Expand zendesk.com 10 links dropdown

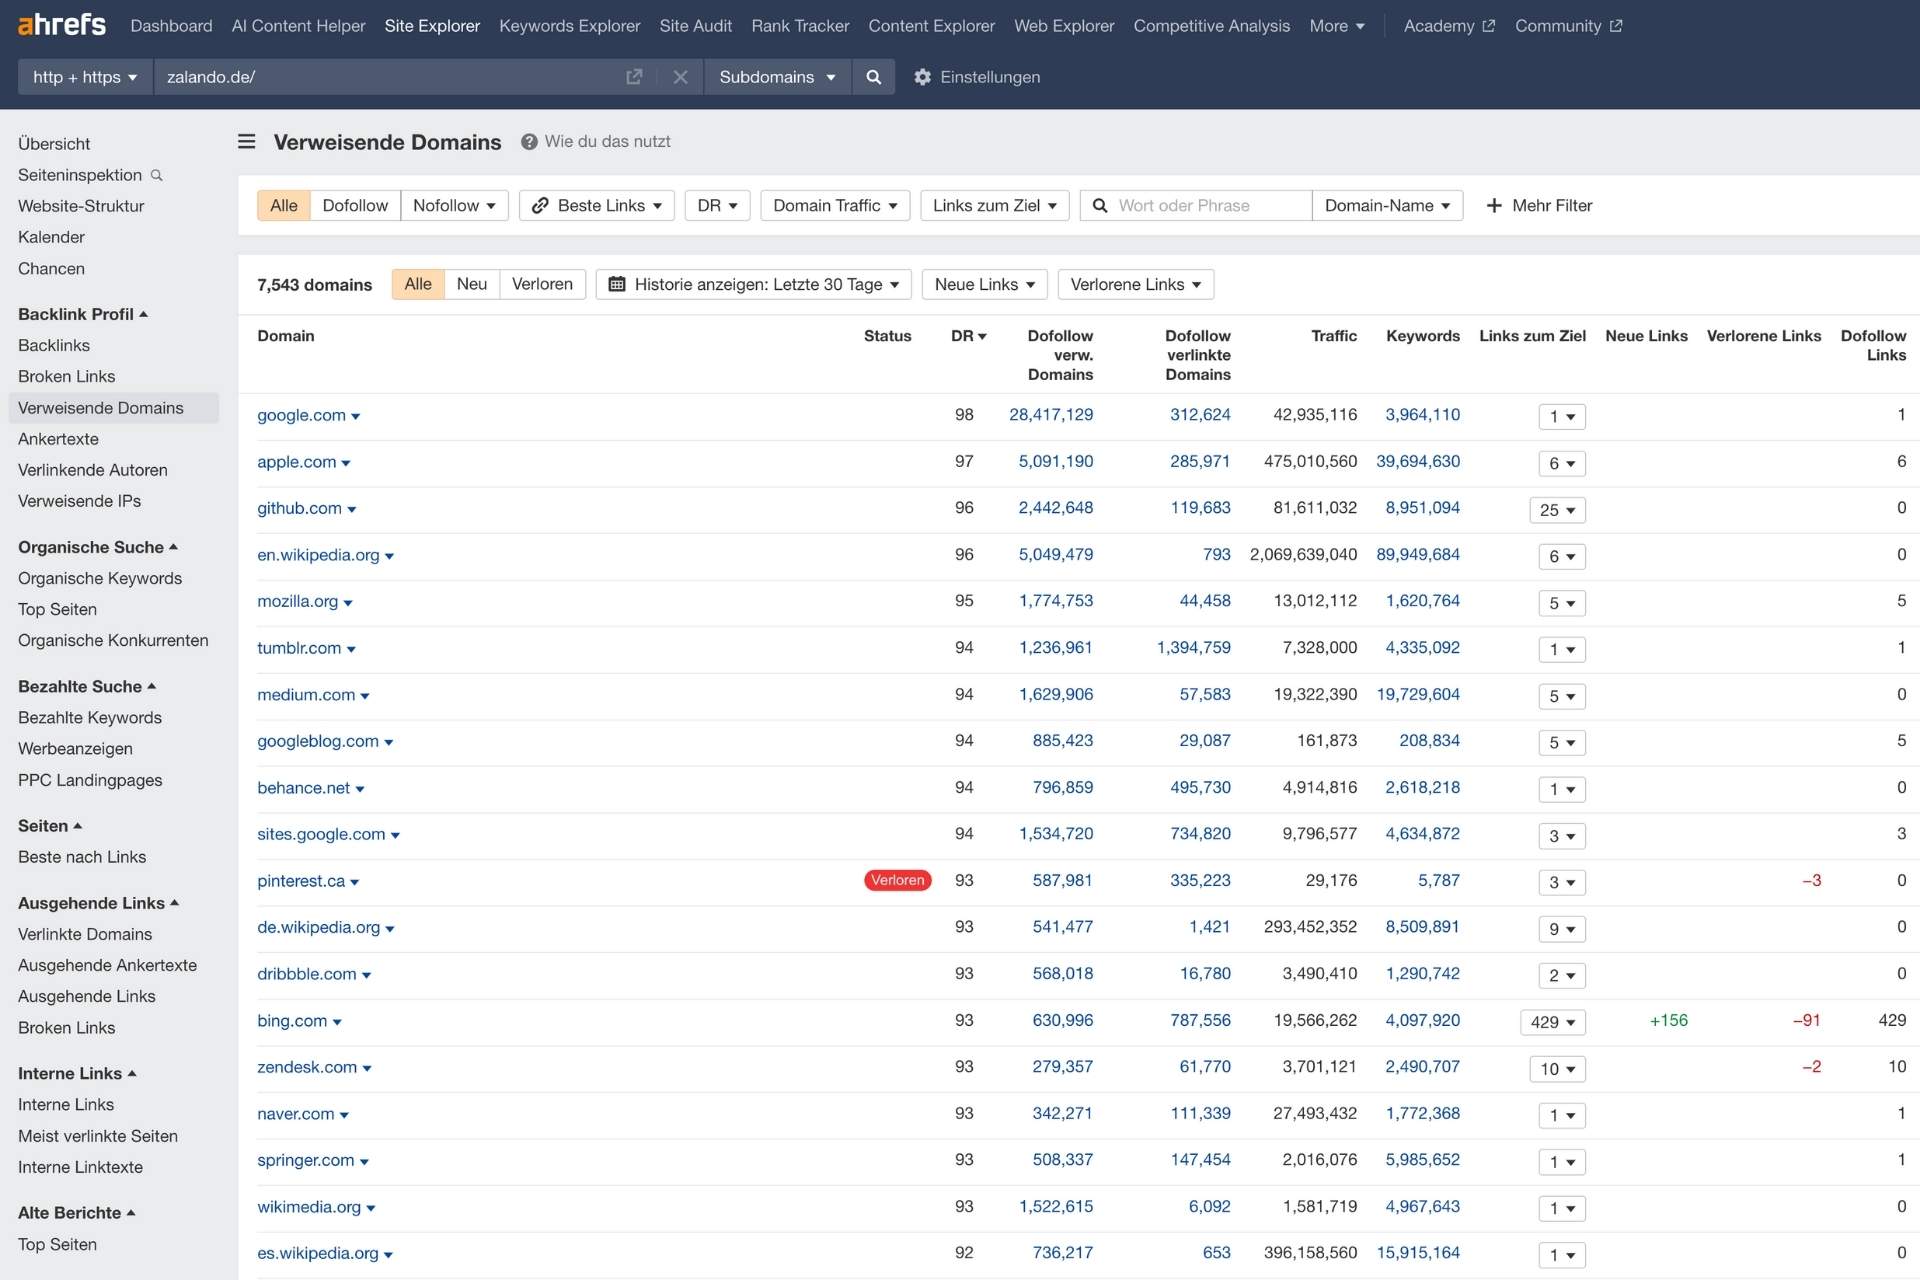coord(1557,1069)
